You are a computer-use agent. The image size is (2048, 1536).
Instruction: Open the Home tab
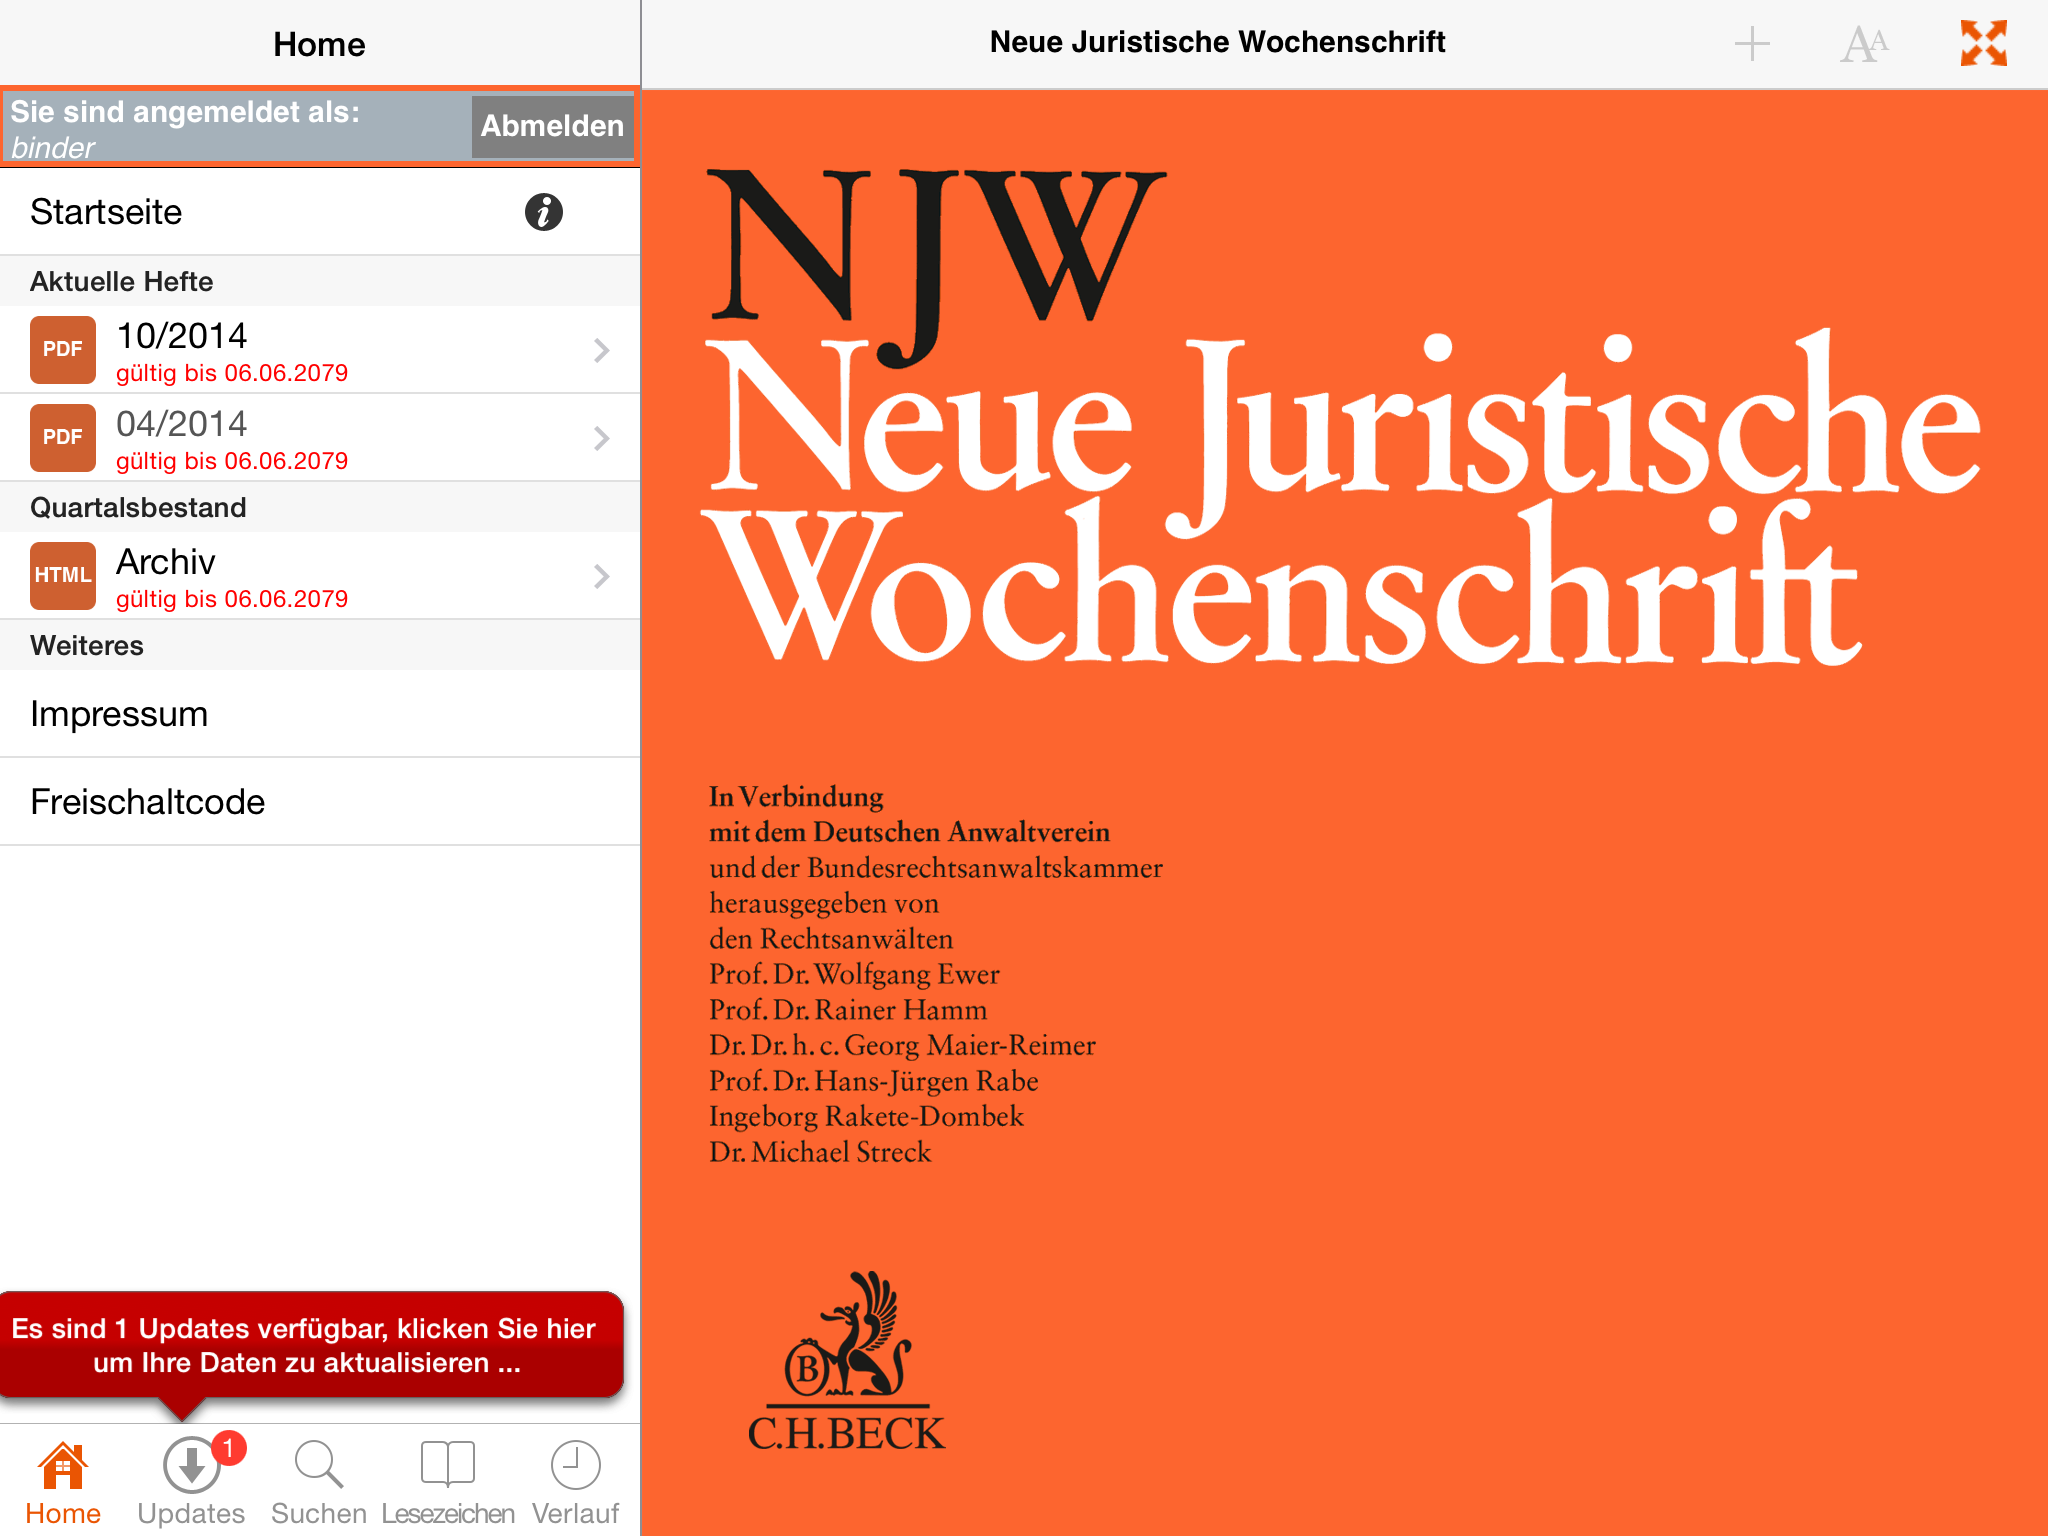click(x=63, y=1484)
